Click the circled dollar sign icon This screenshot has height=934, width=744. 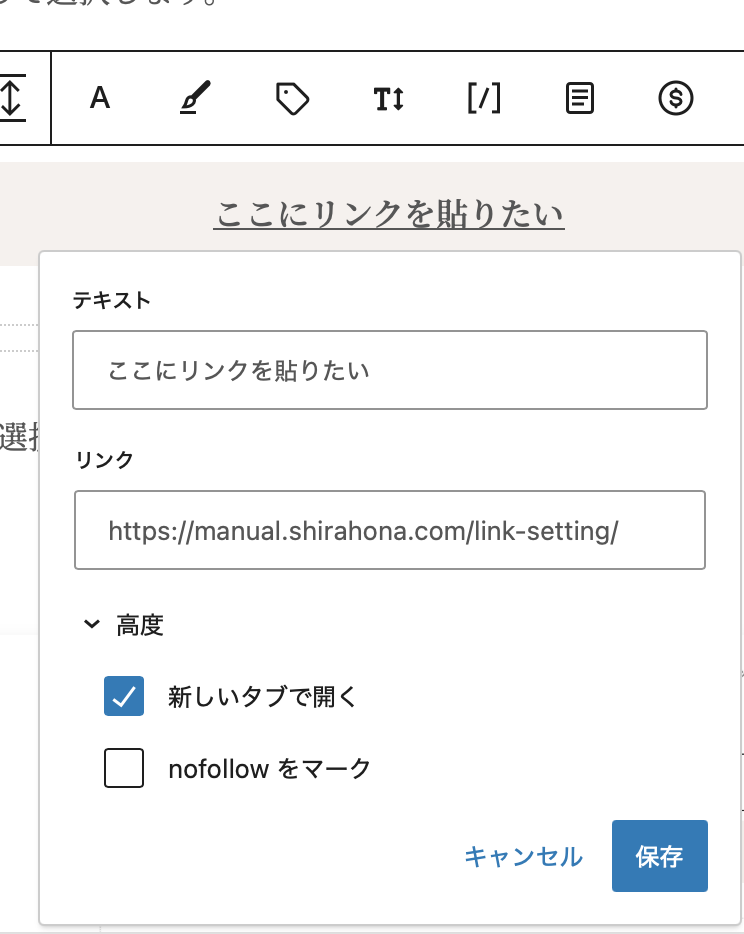[x=676, y=98]
